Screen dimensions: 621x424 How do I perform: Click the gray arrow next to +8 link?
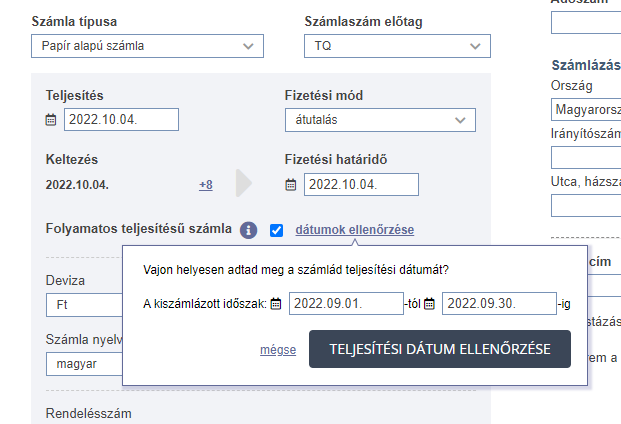(243, 183)
